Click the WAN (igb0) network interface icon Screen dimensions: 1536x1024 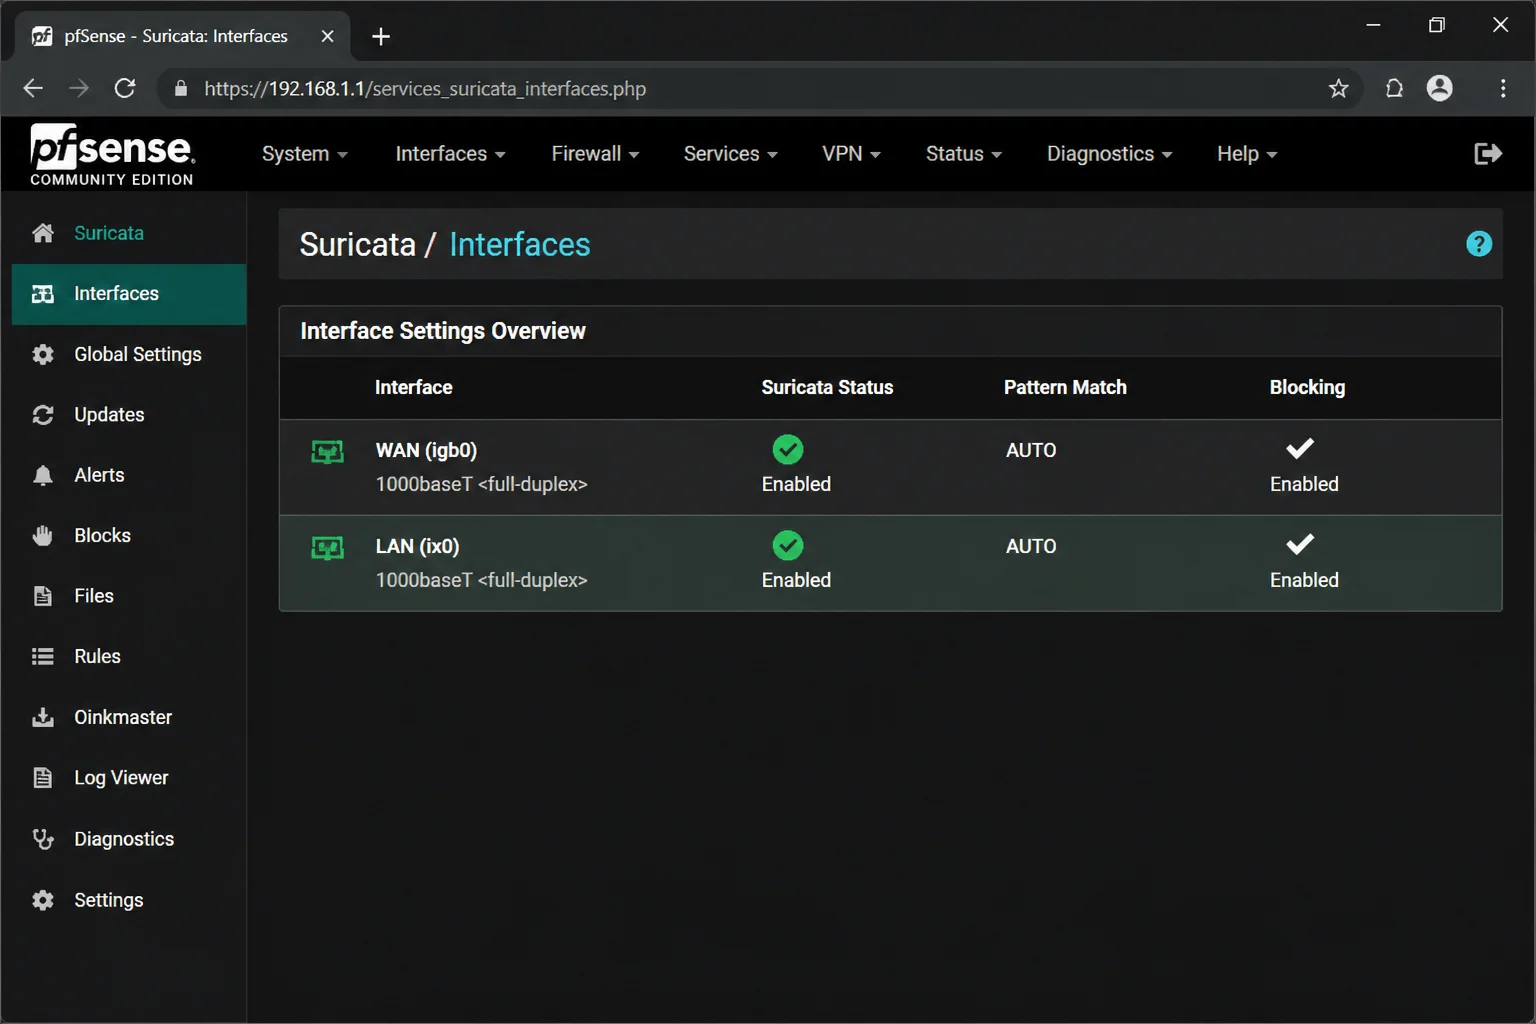tap(327, 452)
